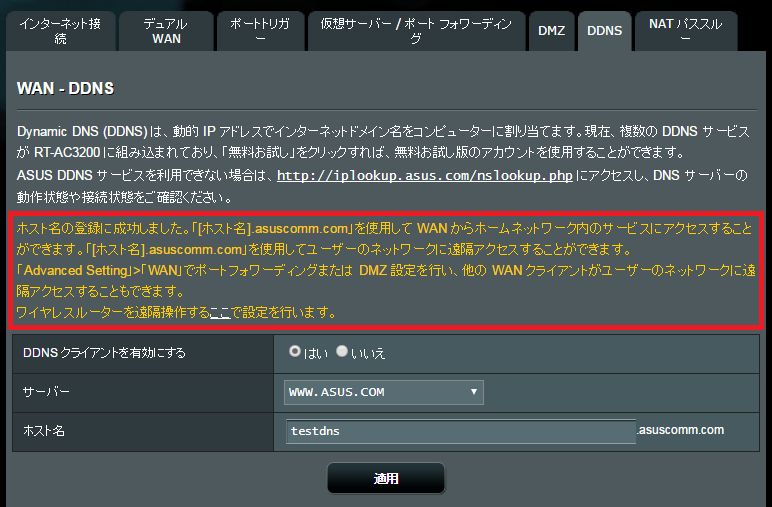Click the ホスト名 row label
The height and width of the screenshot is (507, 772).
44,431
